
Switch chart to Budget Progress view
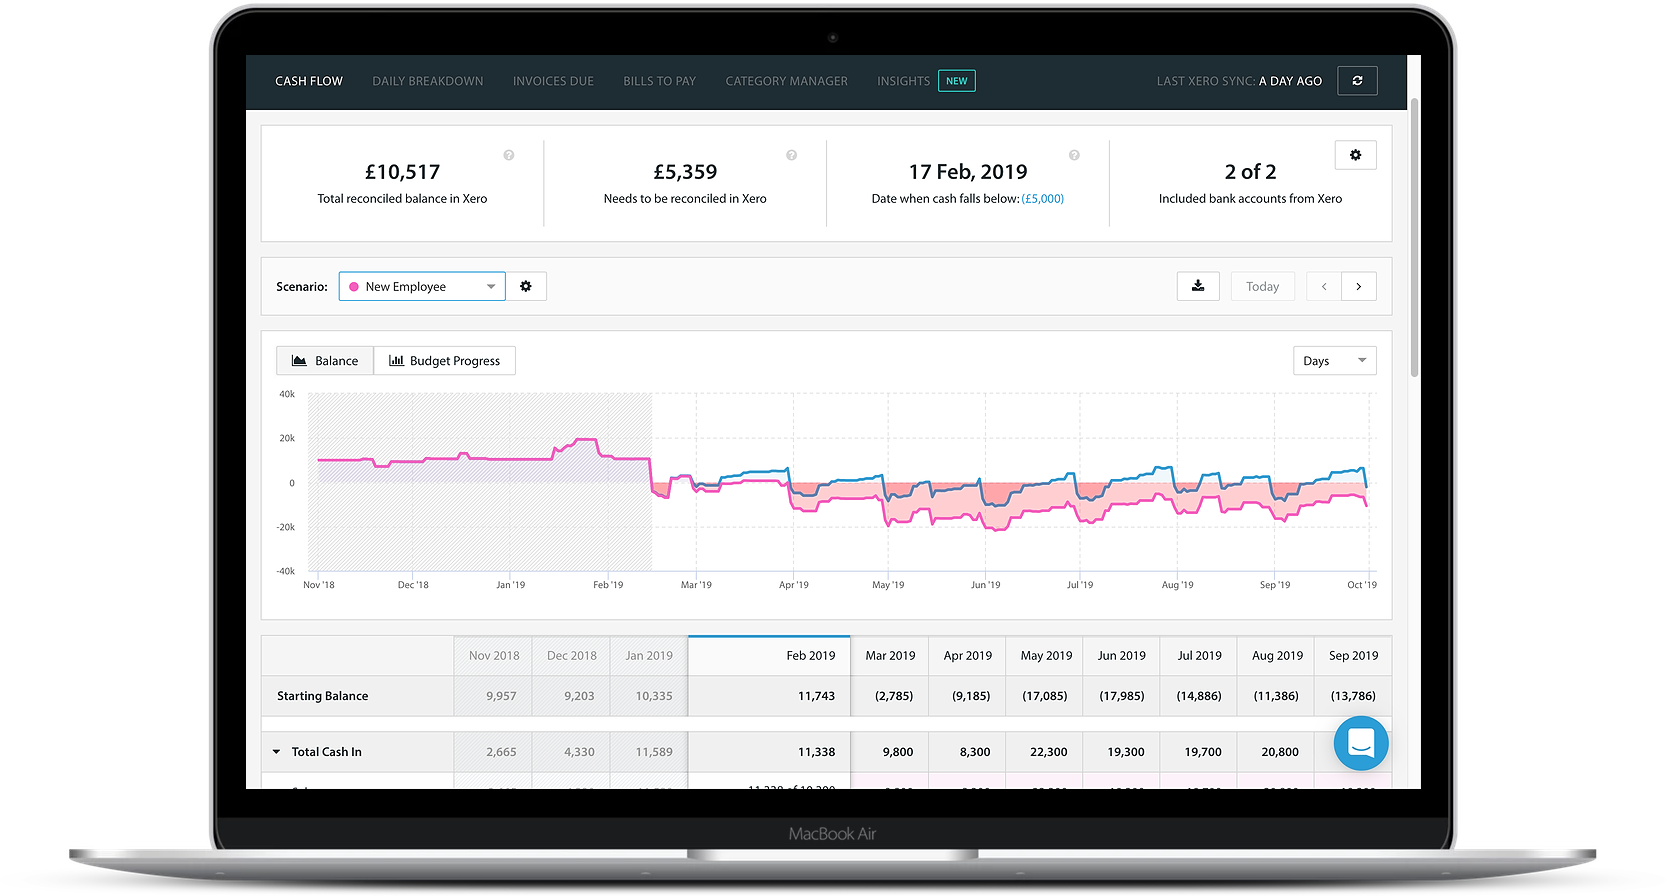point(445,361)
